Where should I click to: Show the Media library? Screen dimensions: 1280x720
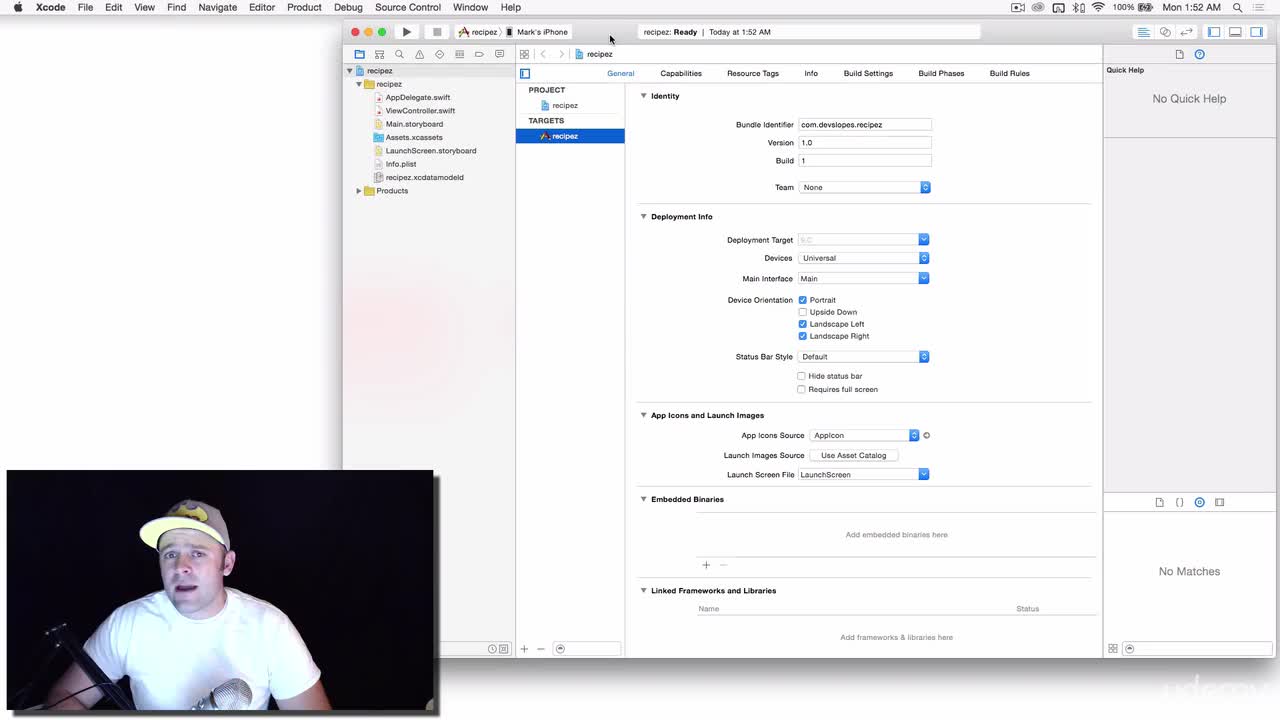tap(1219, 502)
